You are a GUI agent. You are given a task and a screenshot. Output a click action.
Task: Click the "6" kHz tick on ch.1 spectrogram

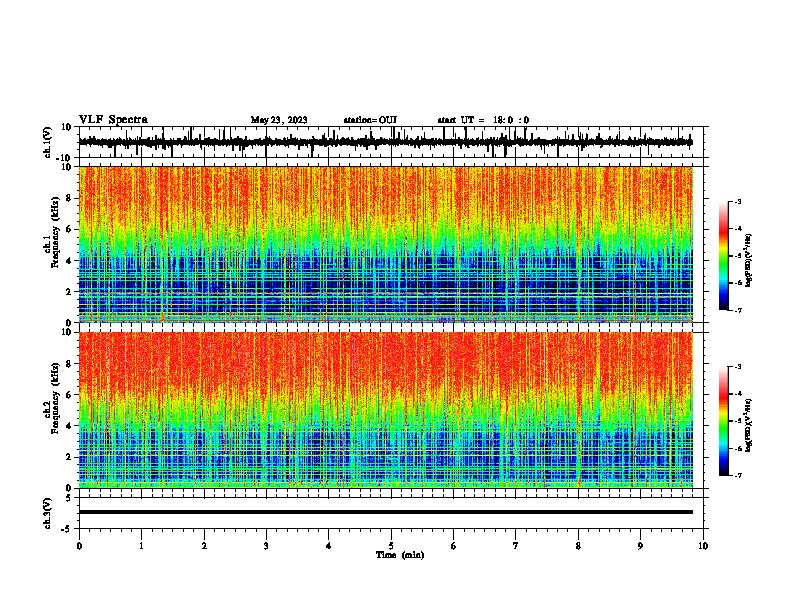tap(70, 229)
